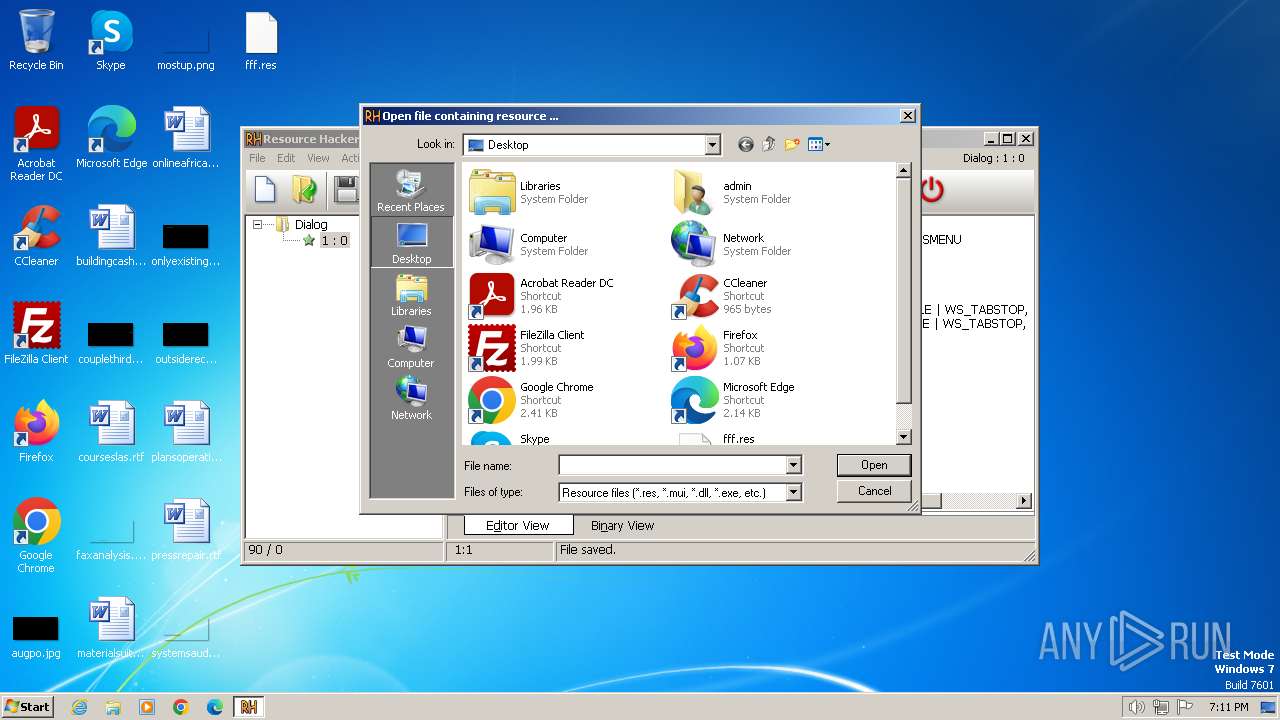Open Windows Media Player from the taskbar
1280x720 pixels.
[x=147, y=707]
